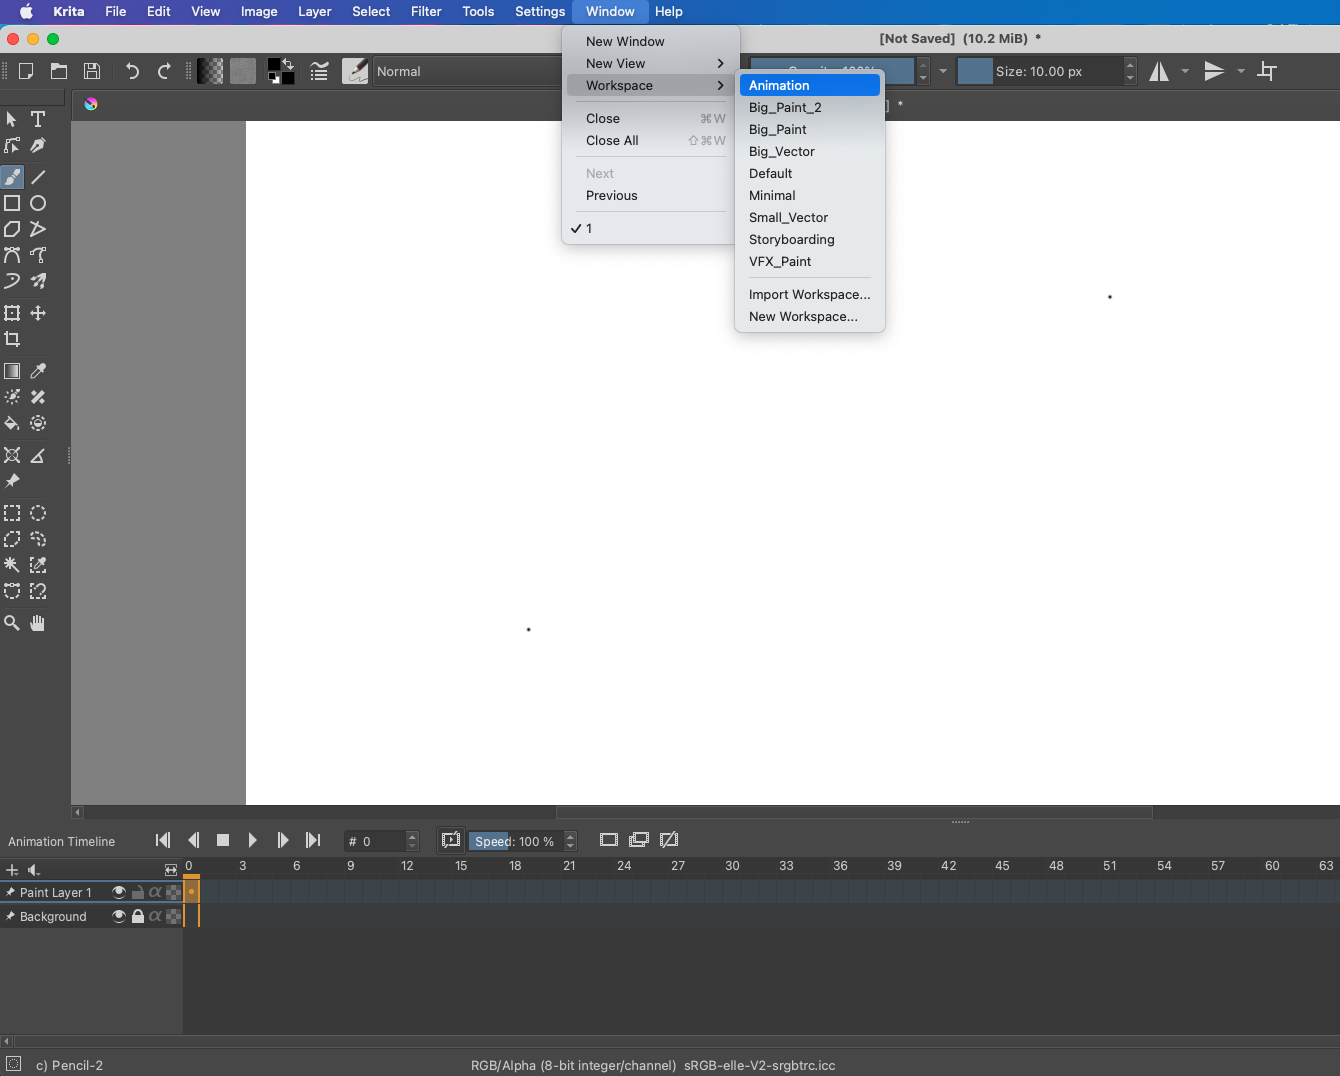1340x1076 pixels.
Task: Open the opacity slider dropdown arrow
Action: tap(942, 71)
